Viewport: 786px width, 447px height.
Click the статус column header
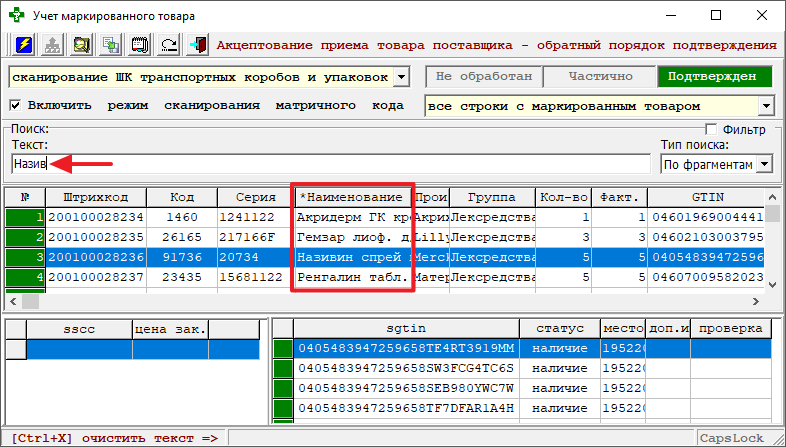click(x=560, y=329)
